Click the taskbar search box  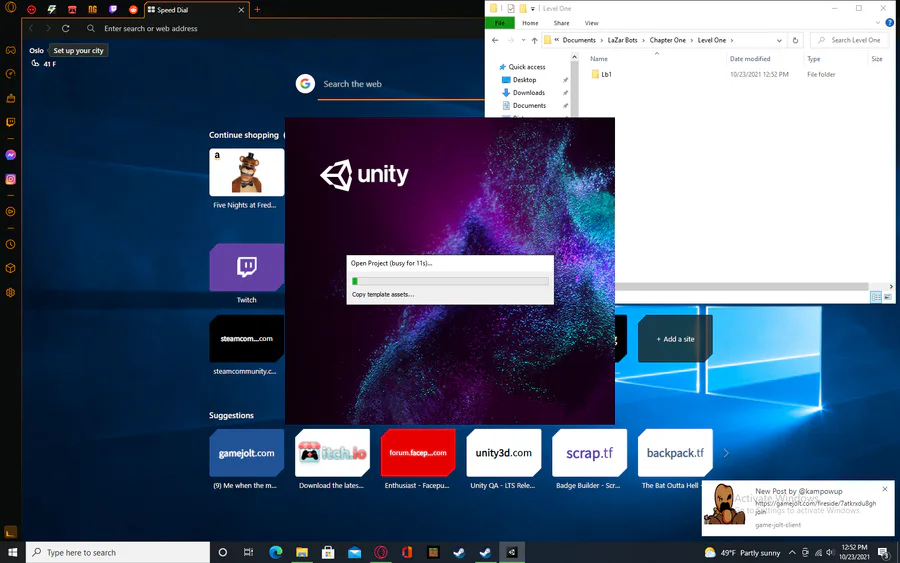pos(118,552)
